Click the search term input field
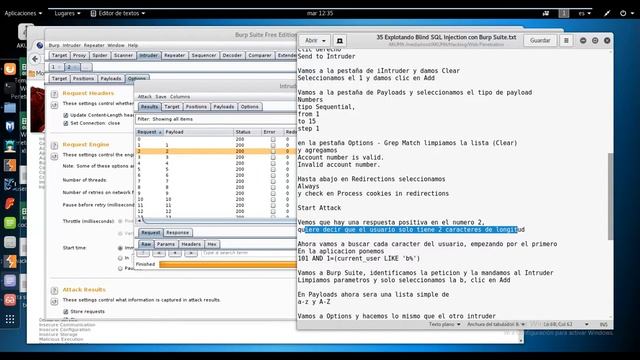 [x=248, y=253]
